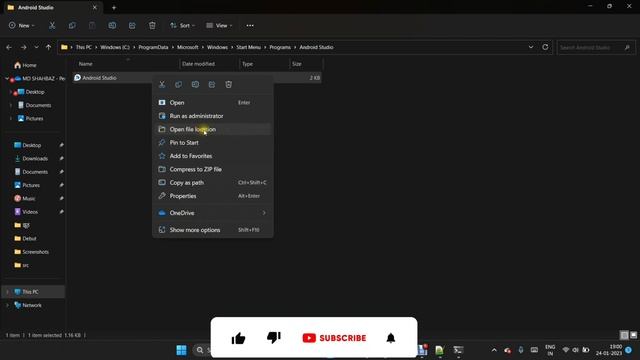Viewport: 640px width, 360px height.
Task: Select the Android Studio shortcut file
Action: 99,78
